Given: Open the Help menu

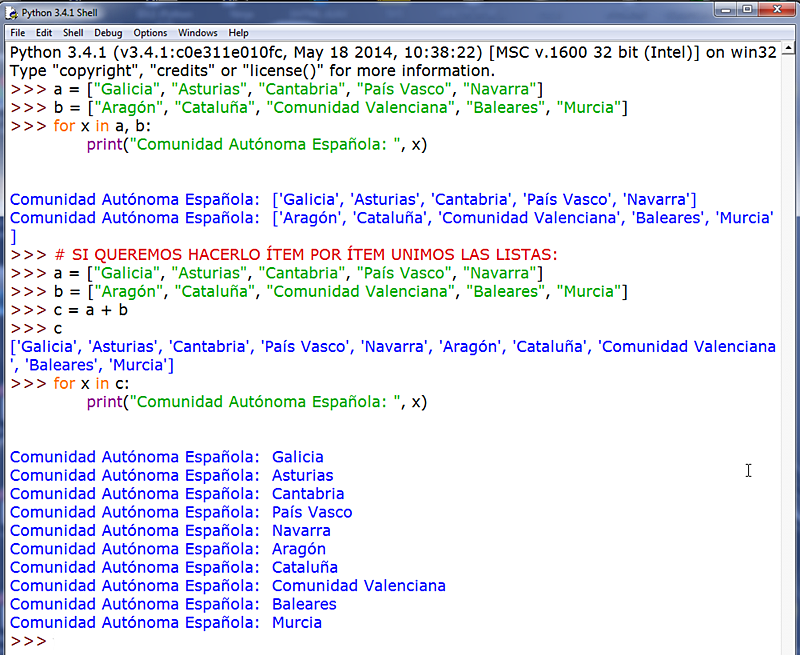Looking at the screenshot, I should tap(238, 32).
